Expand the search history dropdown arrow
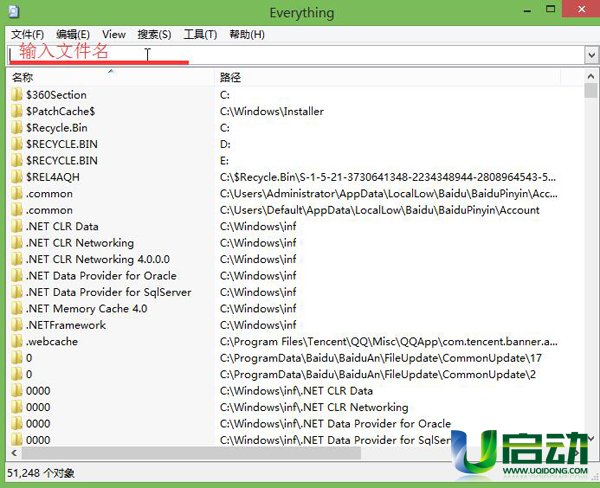Screen dimensions: 600x488 pyautogui.click(x=591, y=55)
